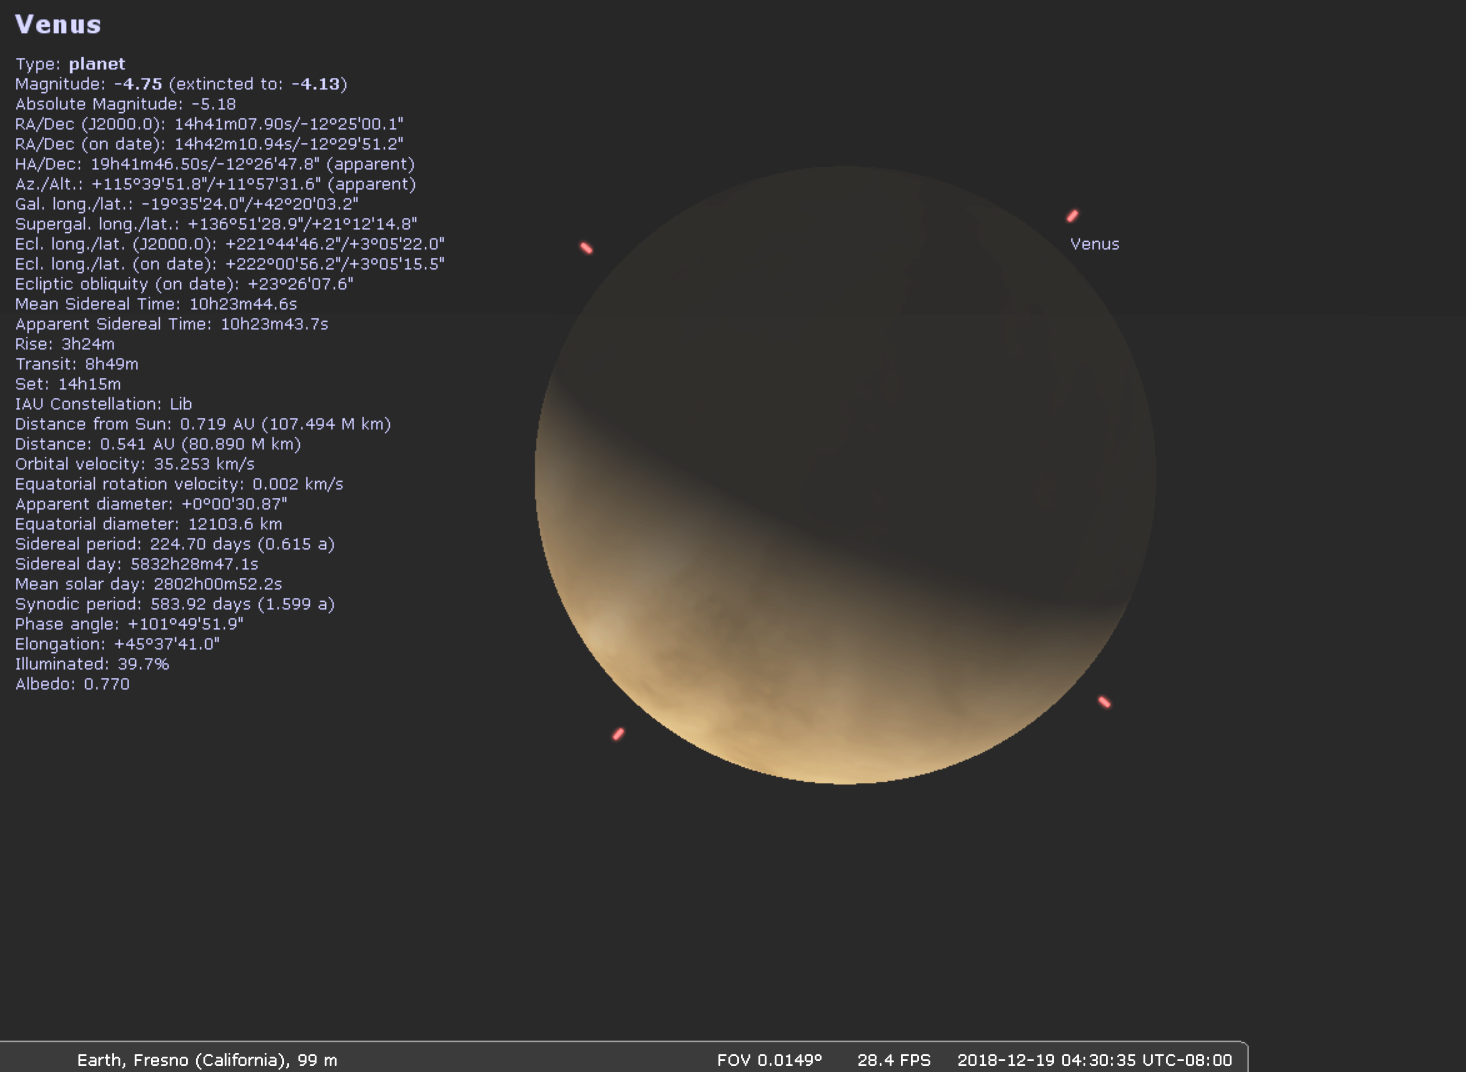Click the top-right red selection marker
Screen dimensions: 1466x1072
tap(1072, 216)
